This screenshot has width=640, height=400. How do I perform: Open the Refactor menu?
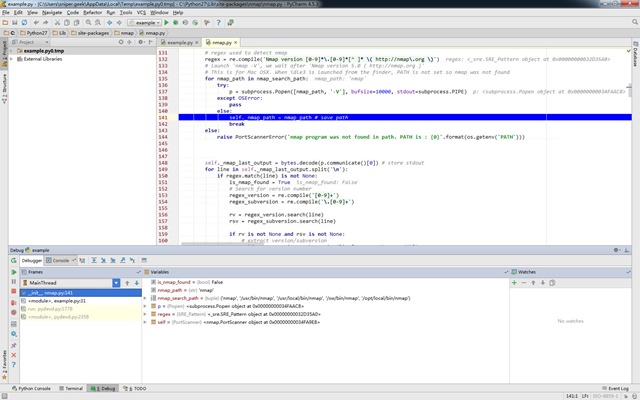(x=92, y=13)
